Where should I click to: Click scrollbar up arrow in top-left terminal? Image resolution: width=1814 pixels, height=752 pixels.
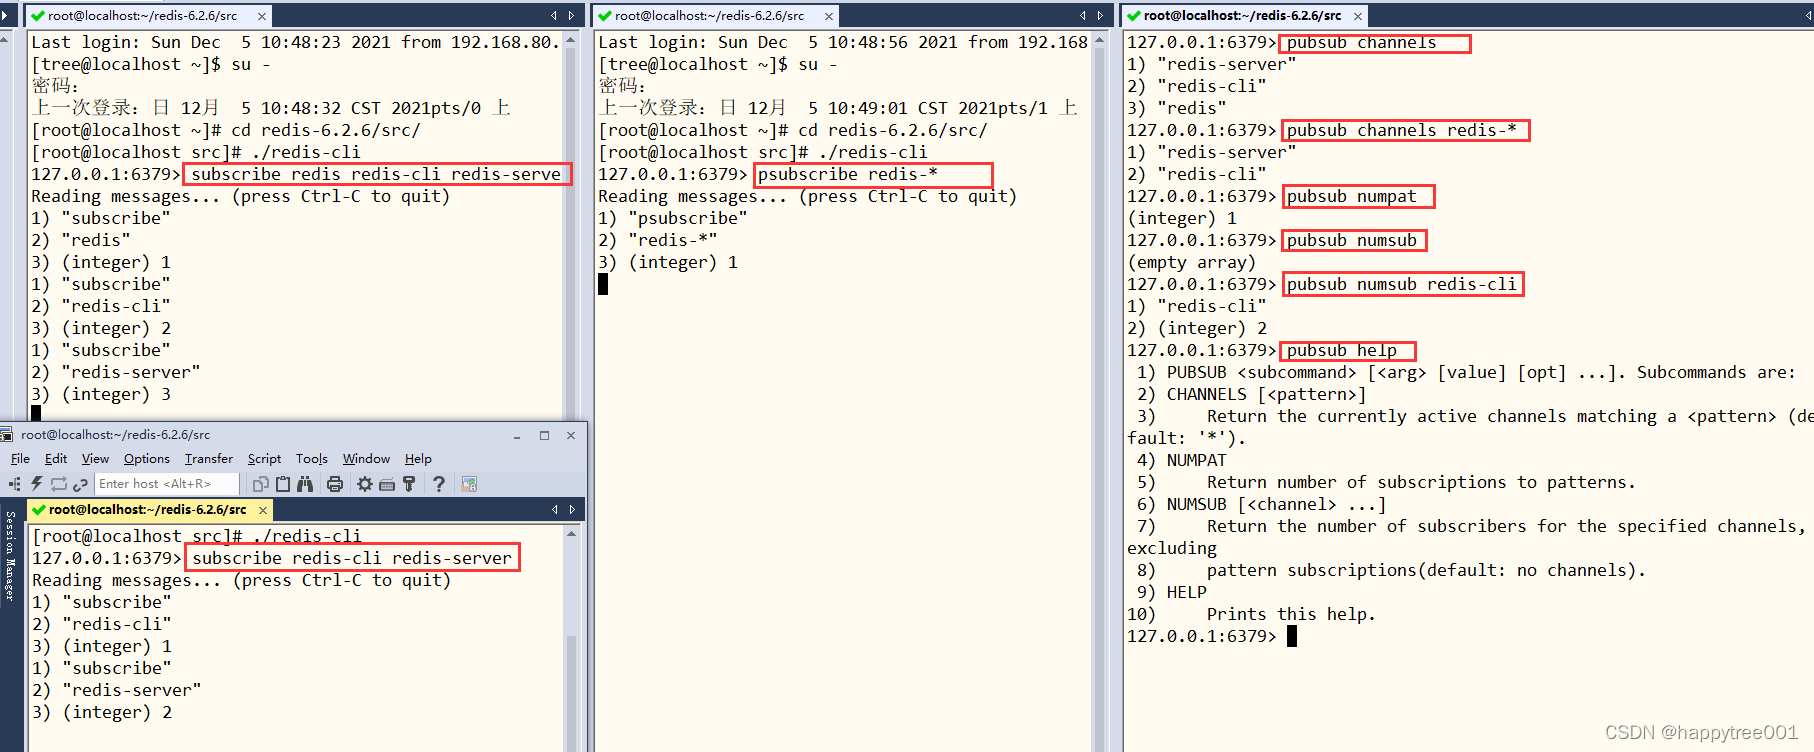(571, 41)
